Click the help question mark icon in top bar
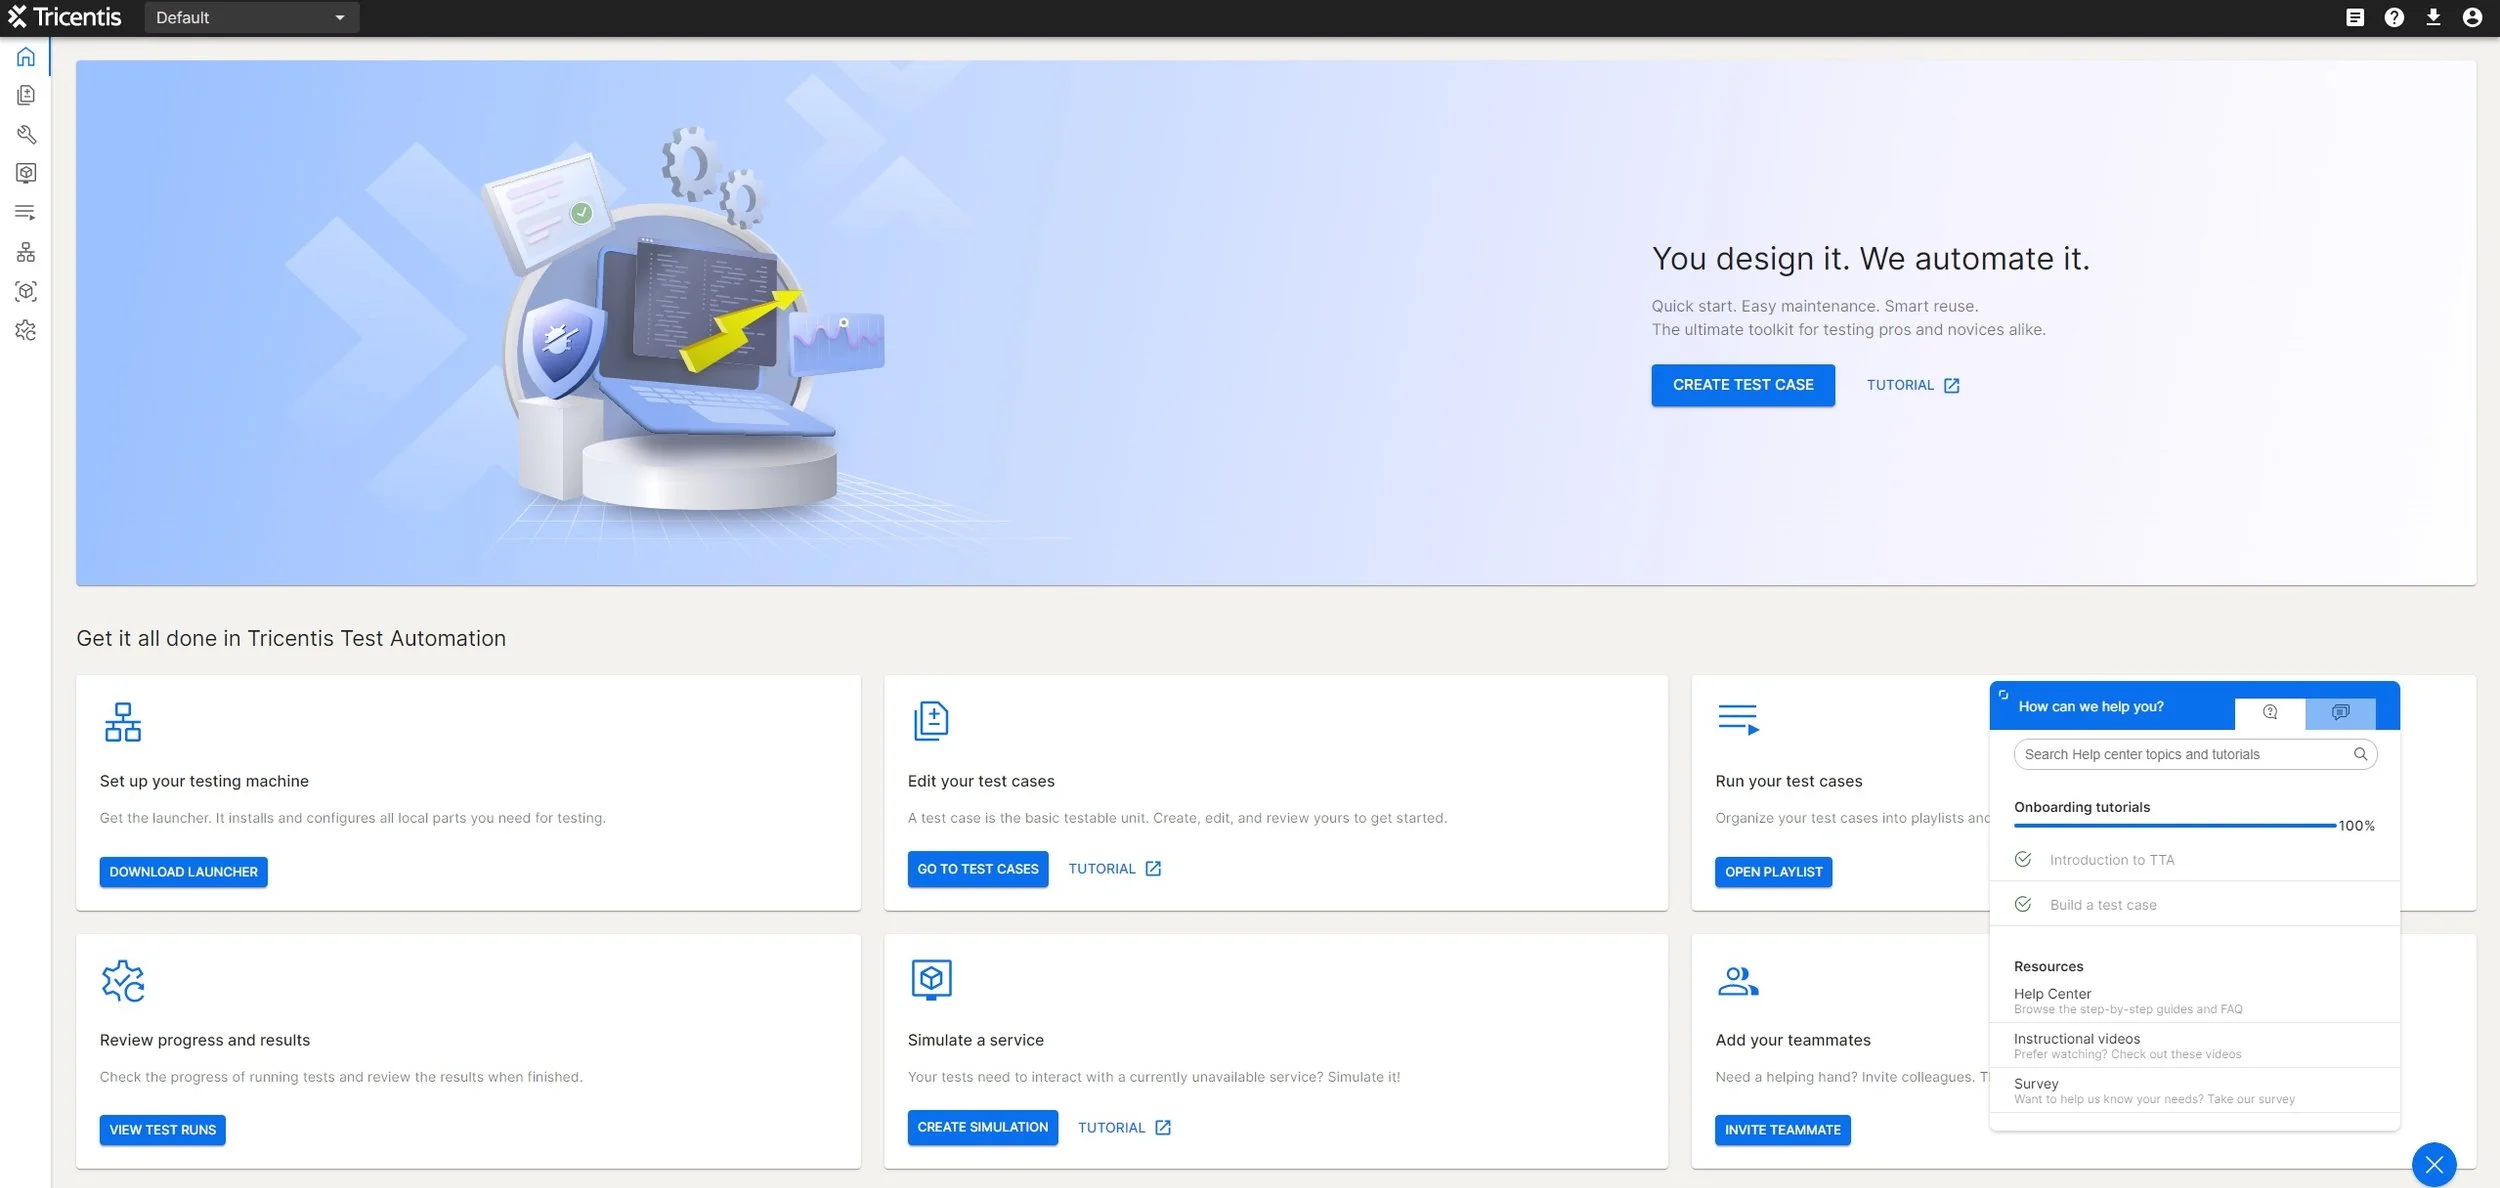 2394,17
